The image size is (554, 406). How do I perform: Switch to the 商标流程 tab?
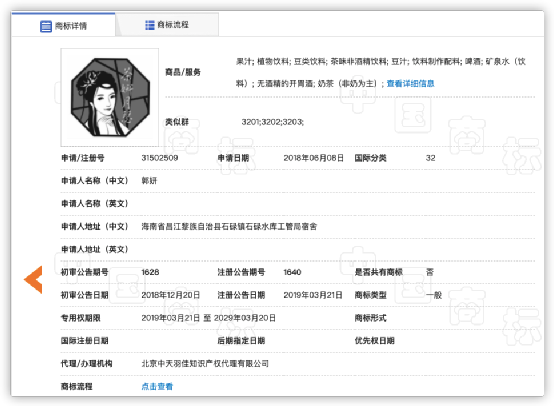click(x=167, y=25)
